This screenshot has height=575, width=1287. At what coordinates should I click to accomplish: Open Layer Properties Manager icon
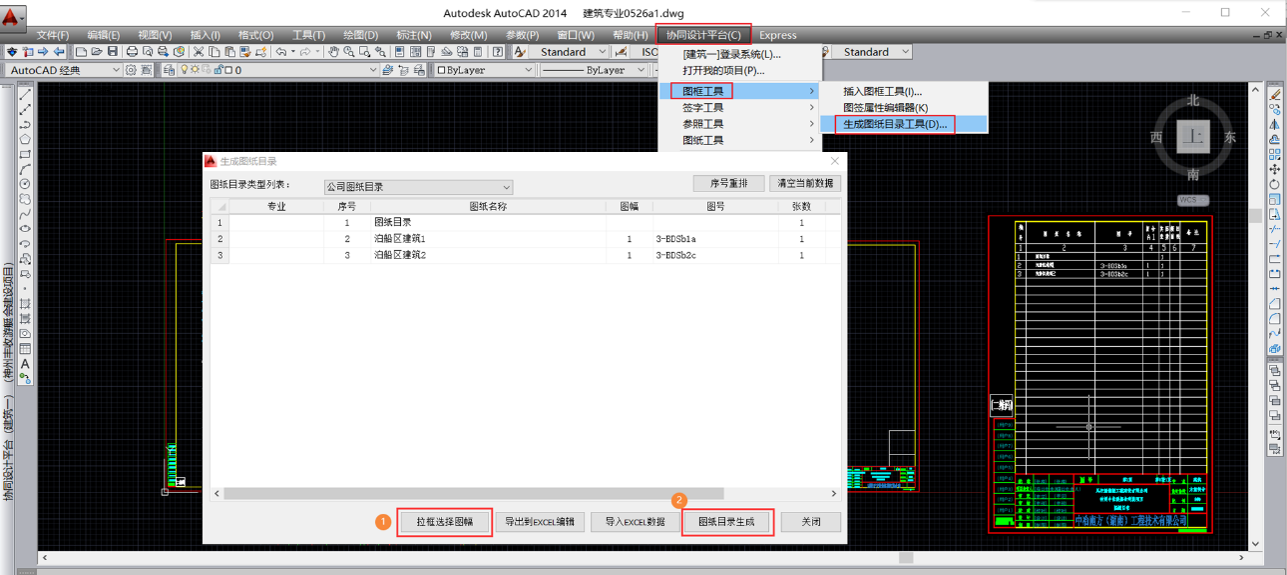pos(169,70)
